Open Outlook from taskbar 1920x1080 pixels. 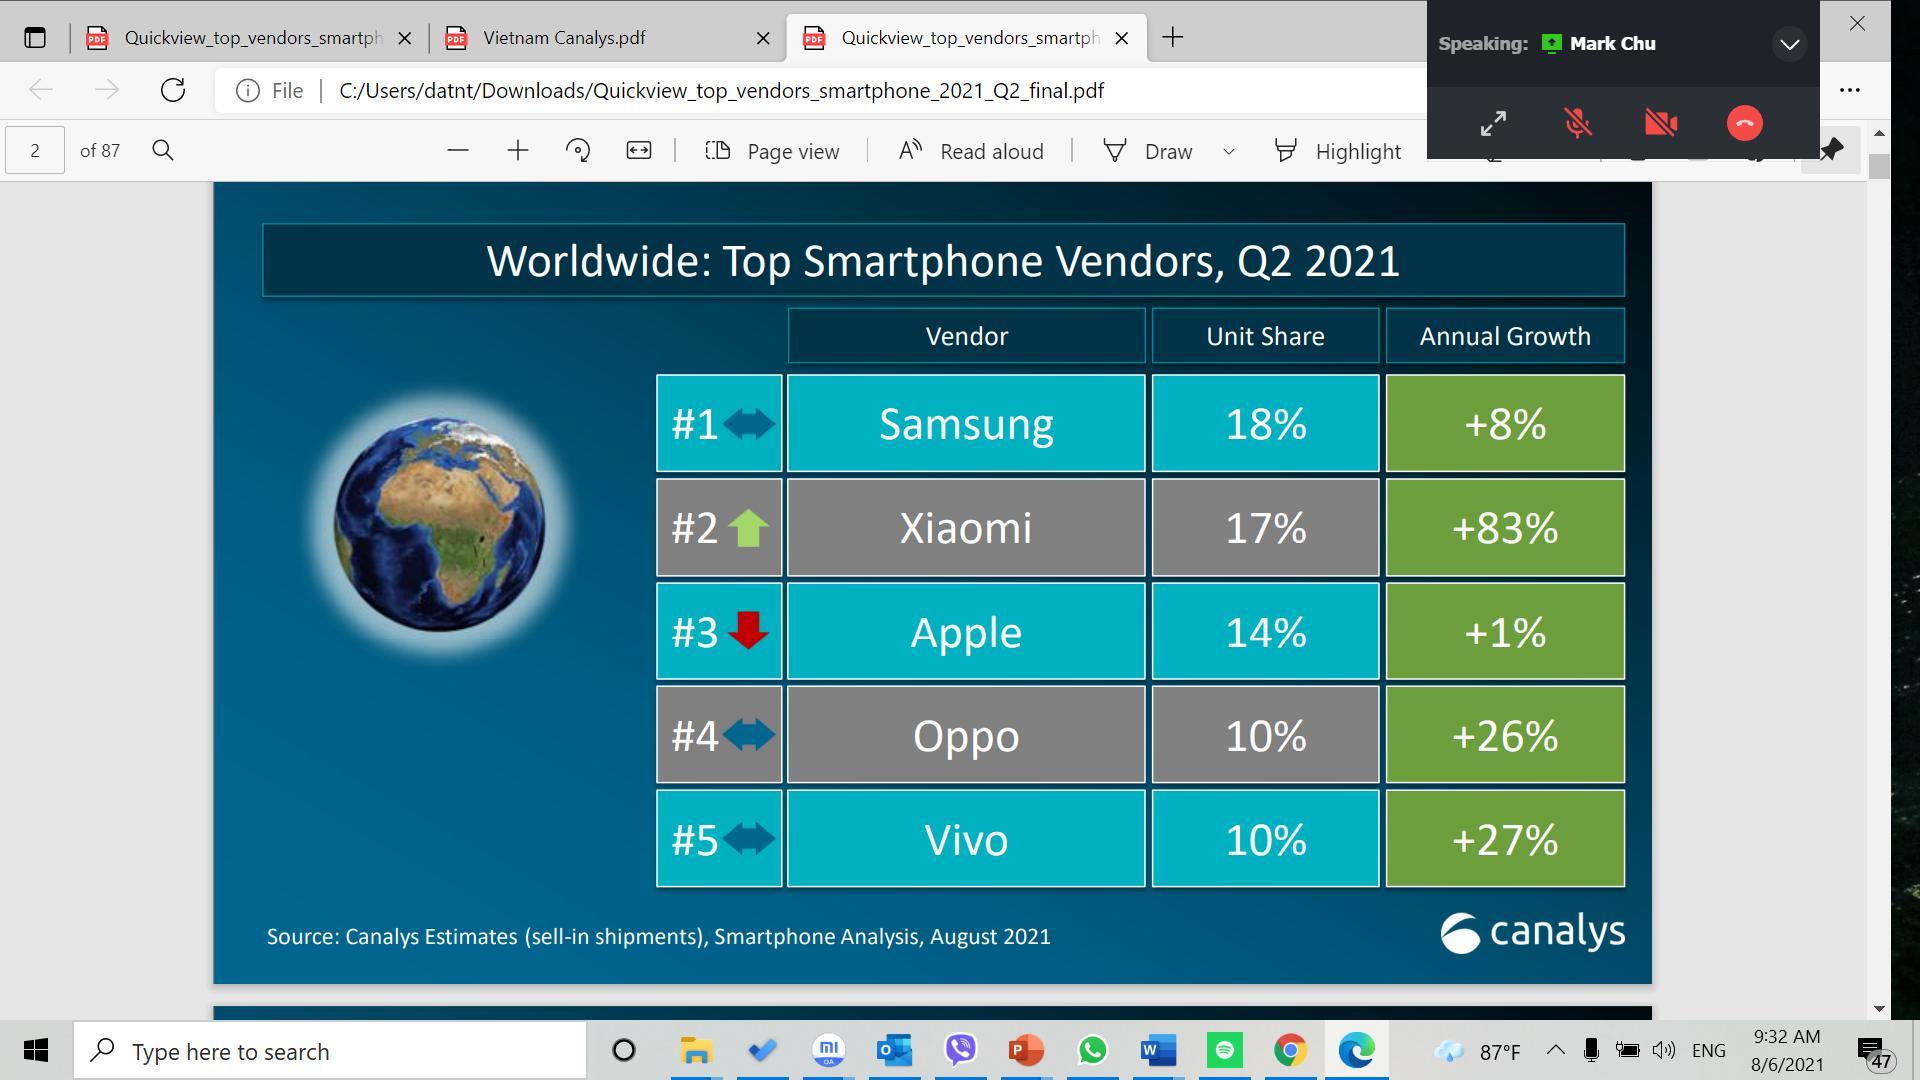(x=894, y=1051)
